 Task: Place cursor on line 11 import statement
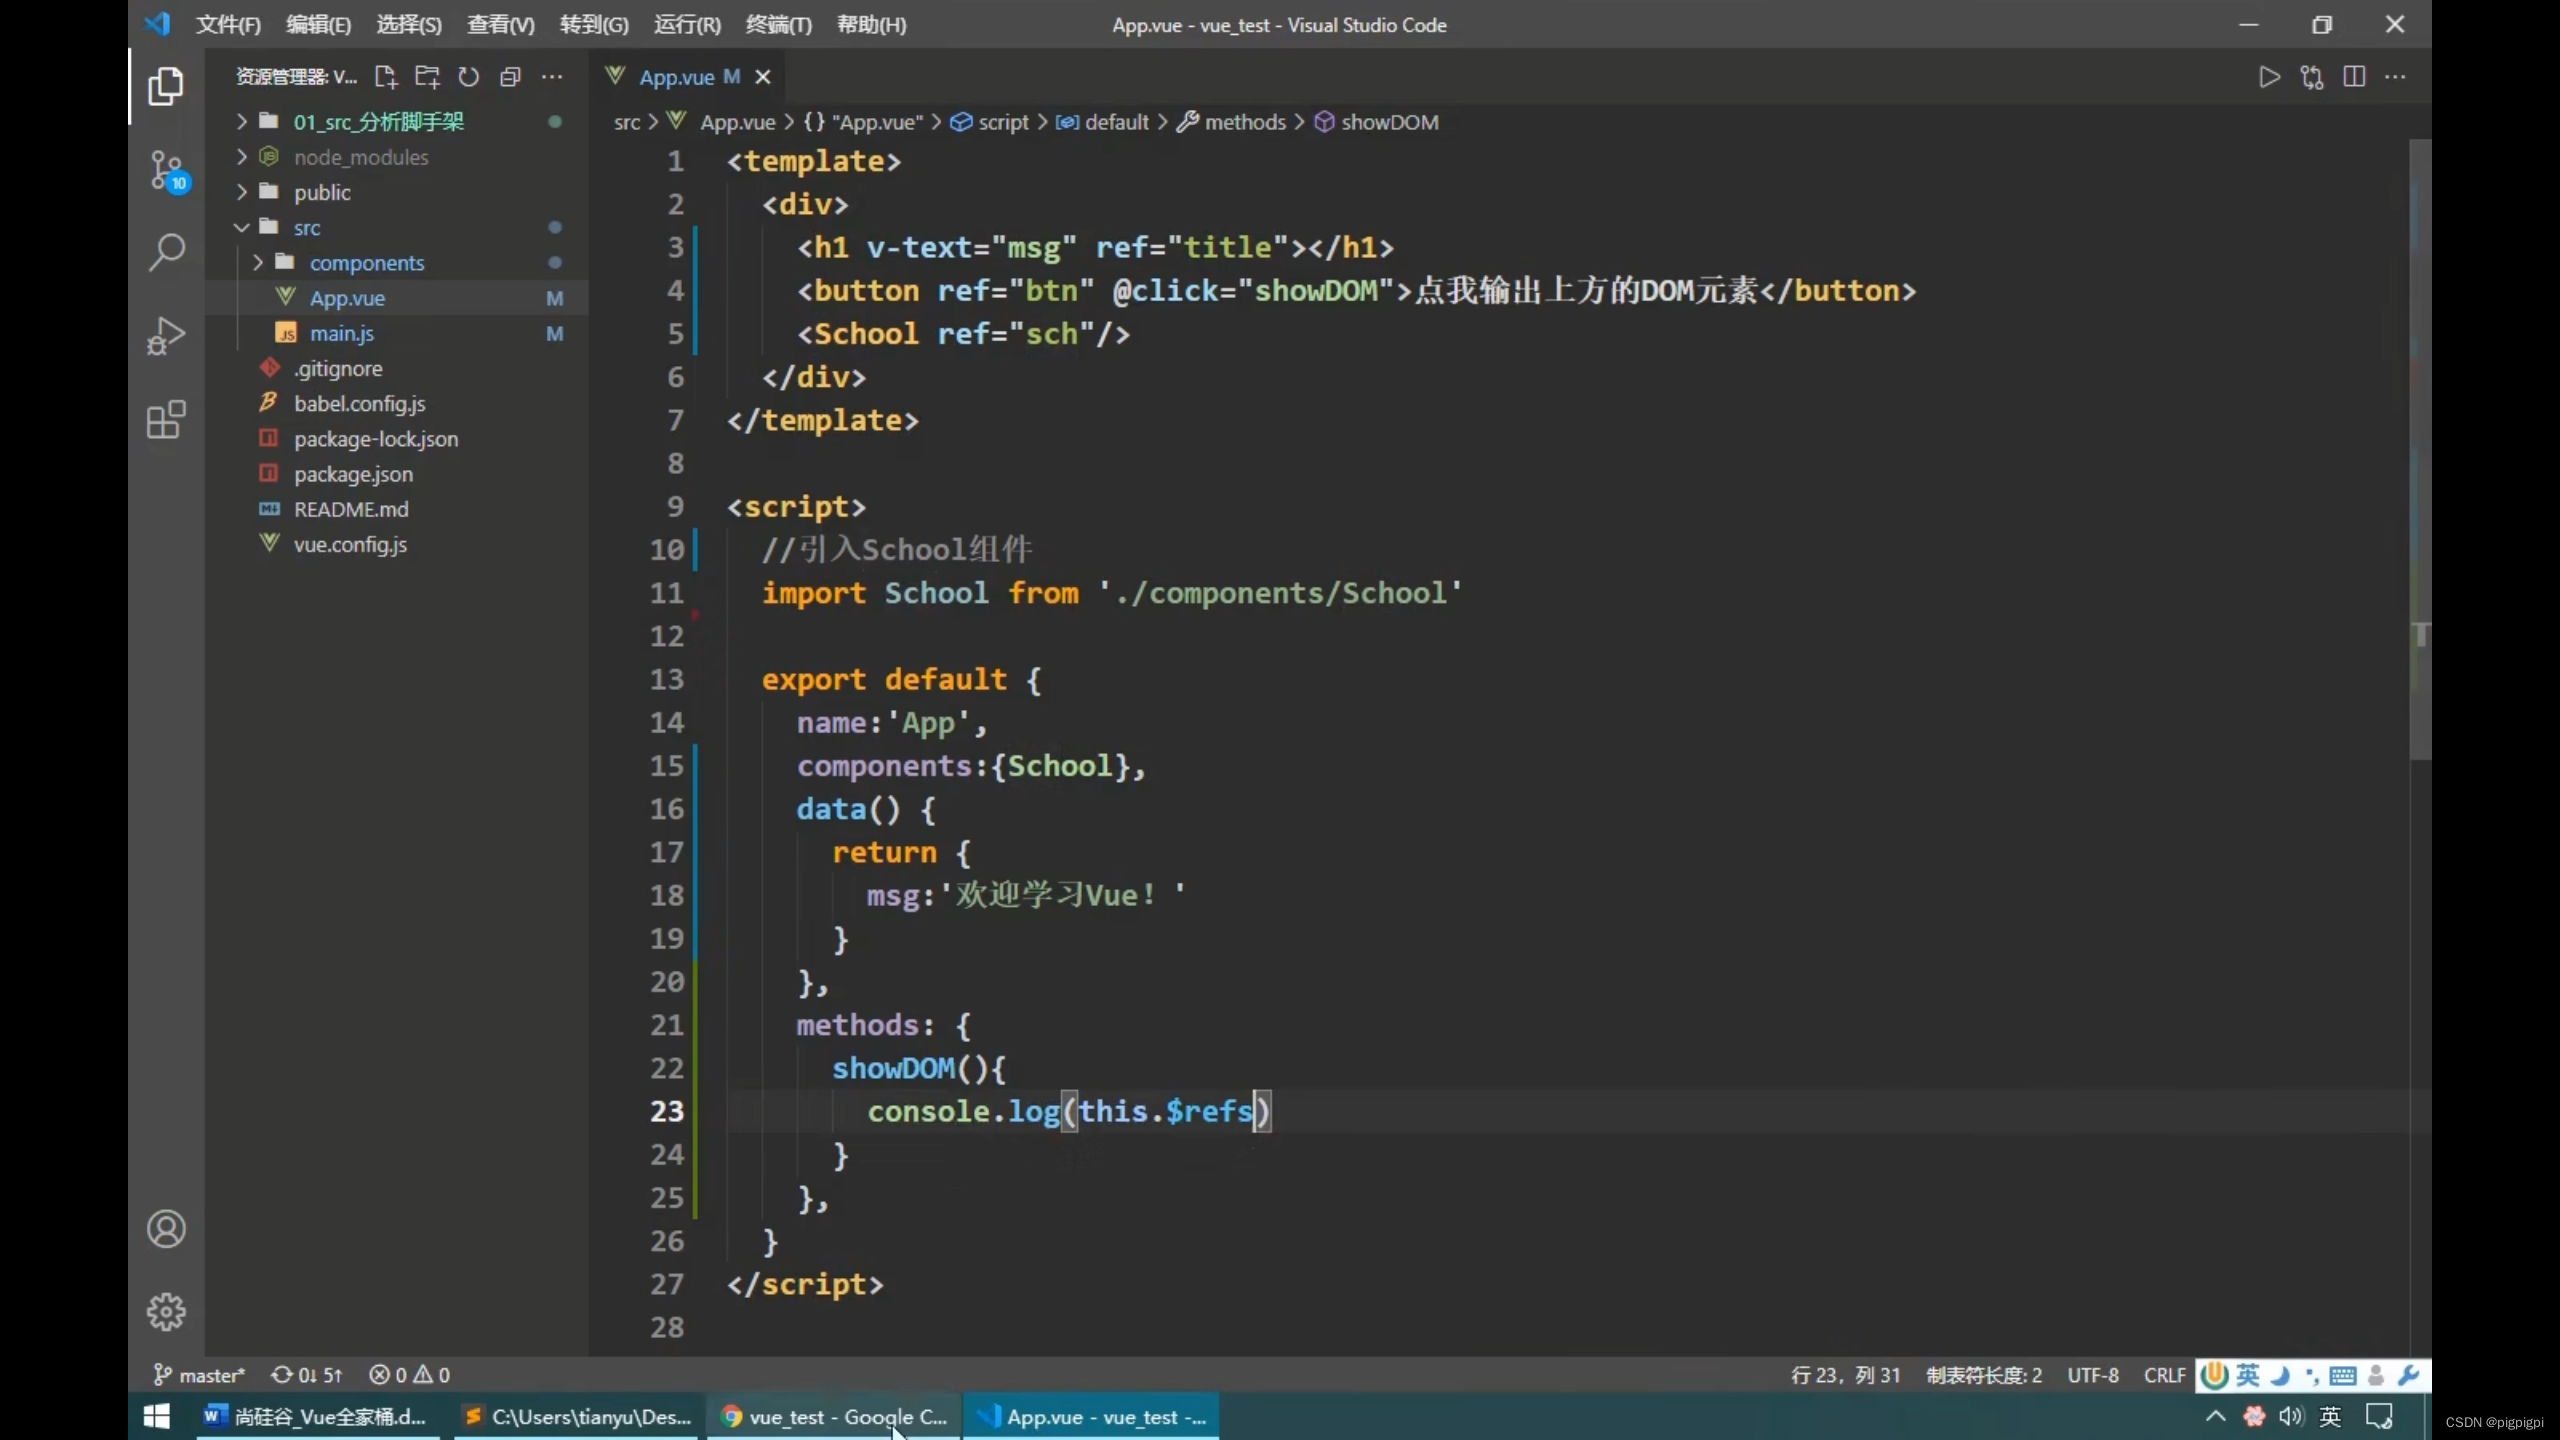tap(1111, 593)
